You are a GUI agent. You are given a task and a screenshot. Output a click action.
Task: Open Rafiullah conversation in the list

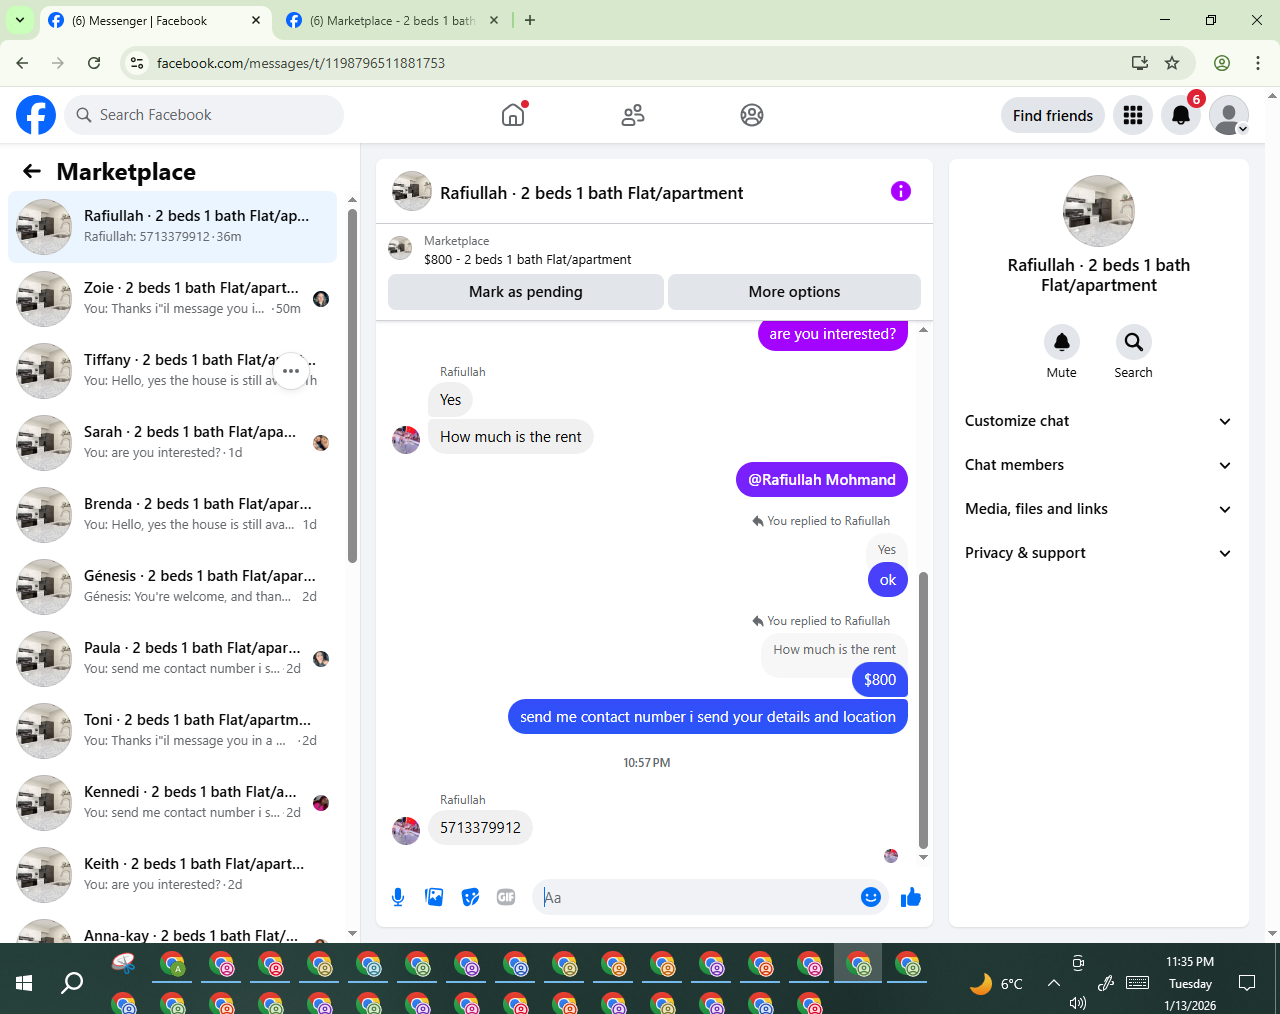pos(172,227)
